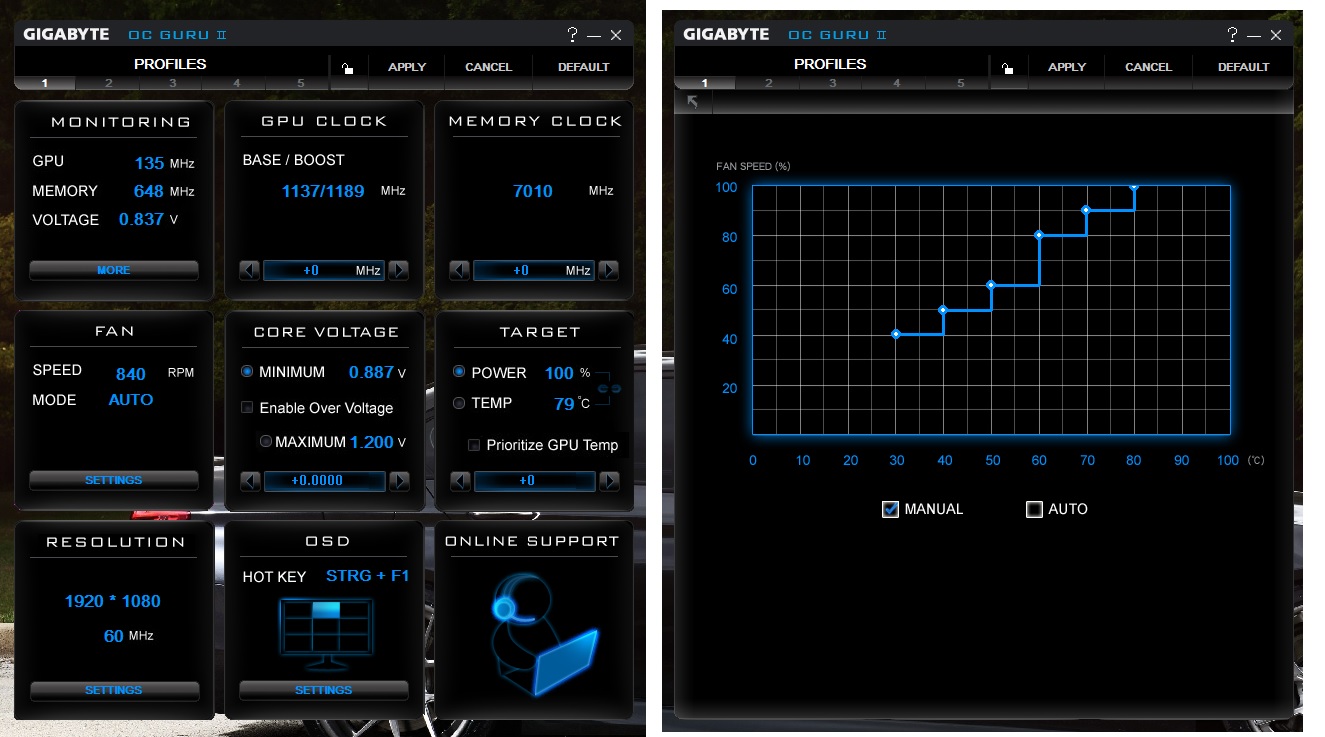Click CANCEL in the left window
This screenshot has width=1325, height=737.
tap(488, 67)
